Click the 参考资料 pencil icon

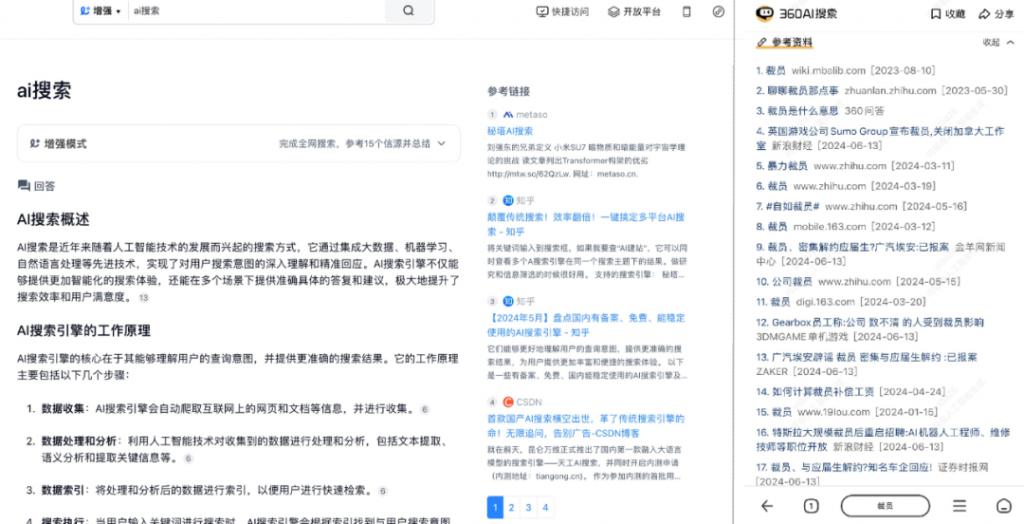click(761, 42)
